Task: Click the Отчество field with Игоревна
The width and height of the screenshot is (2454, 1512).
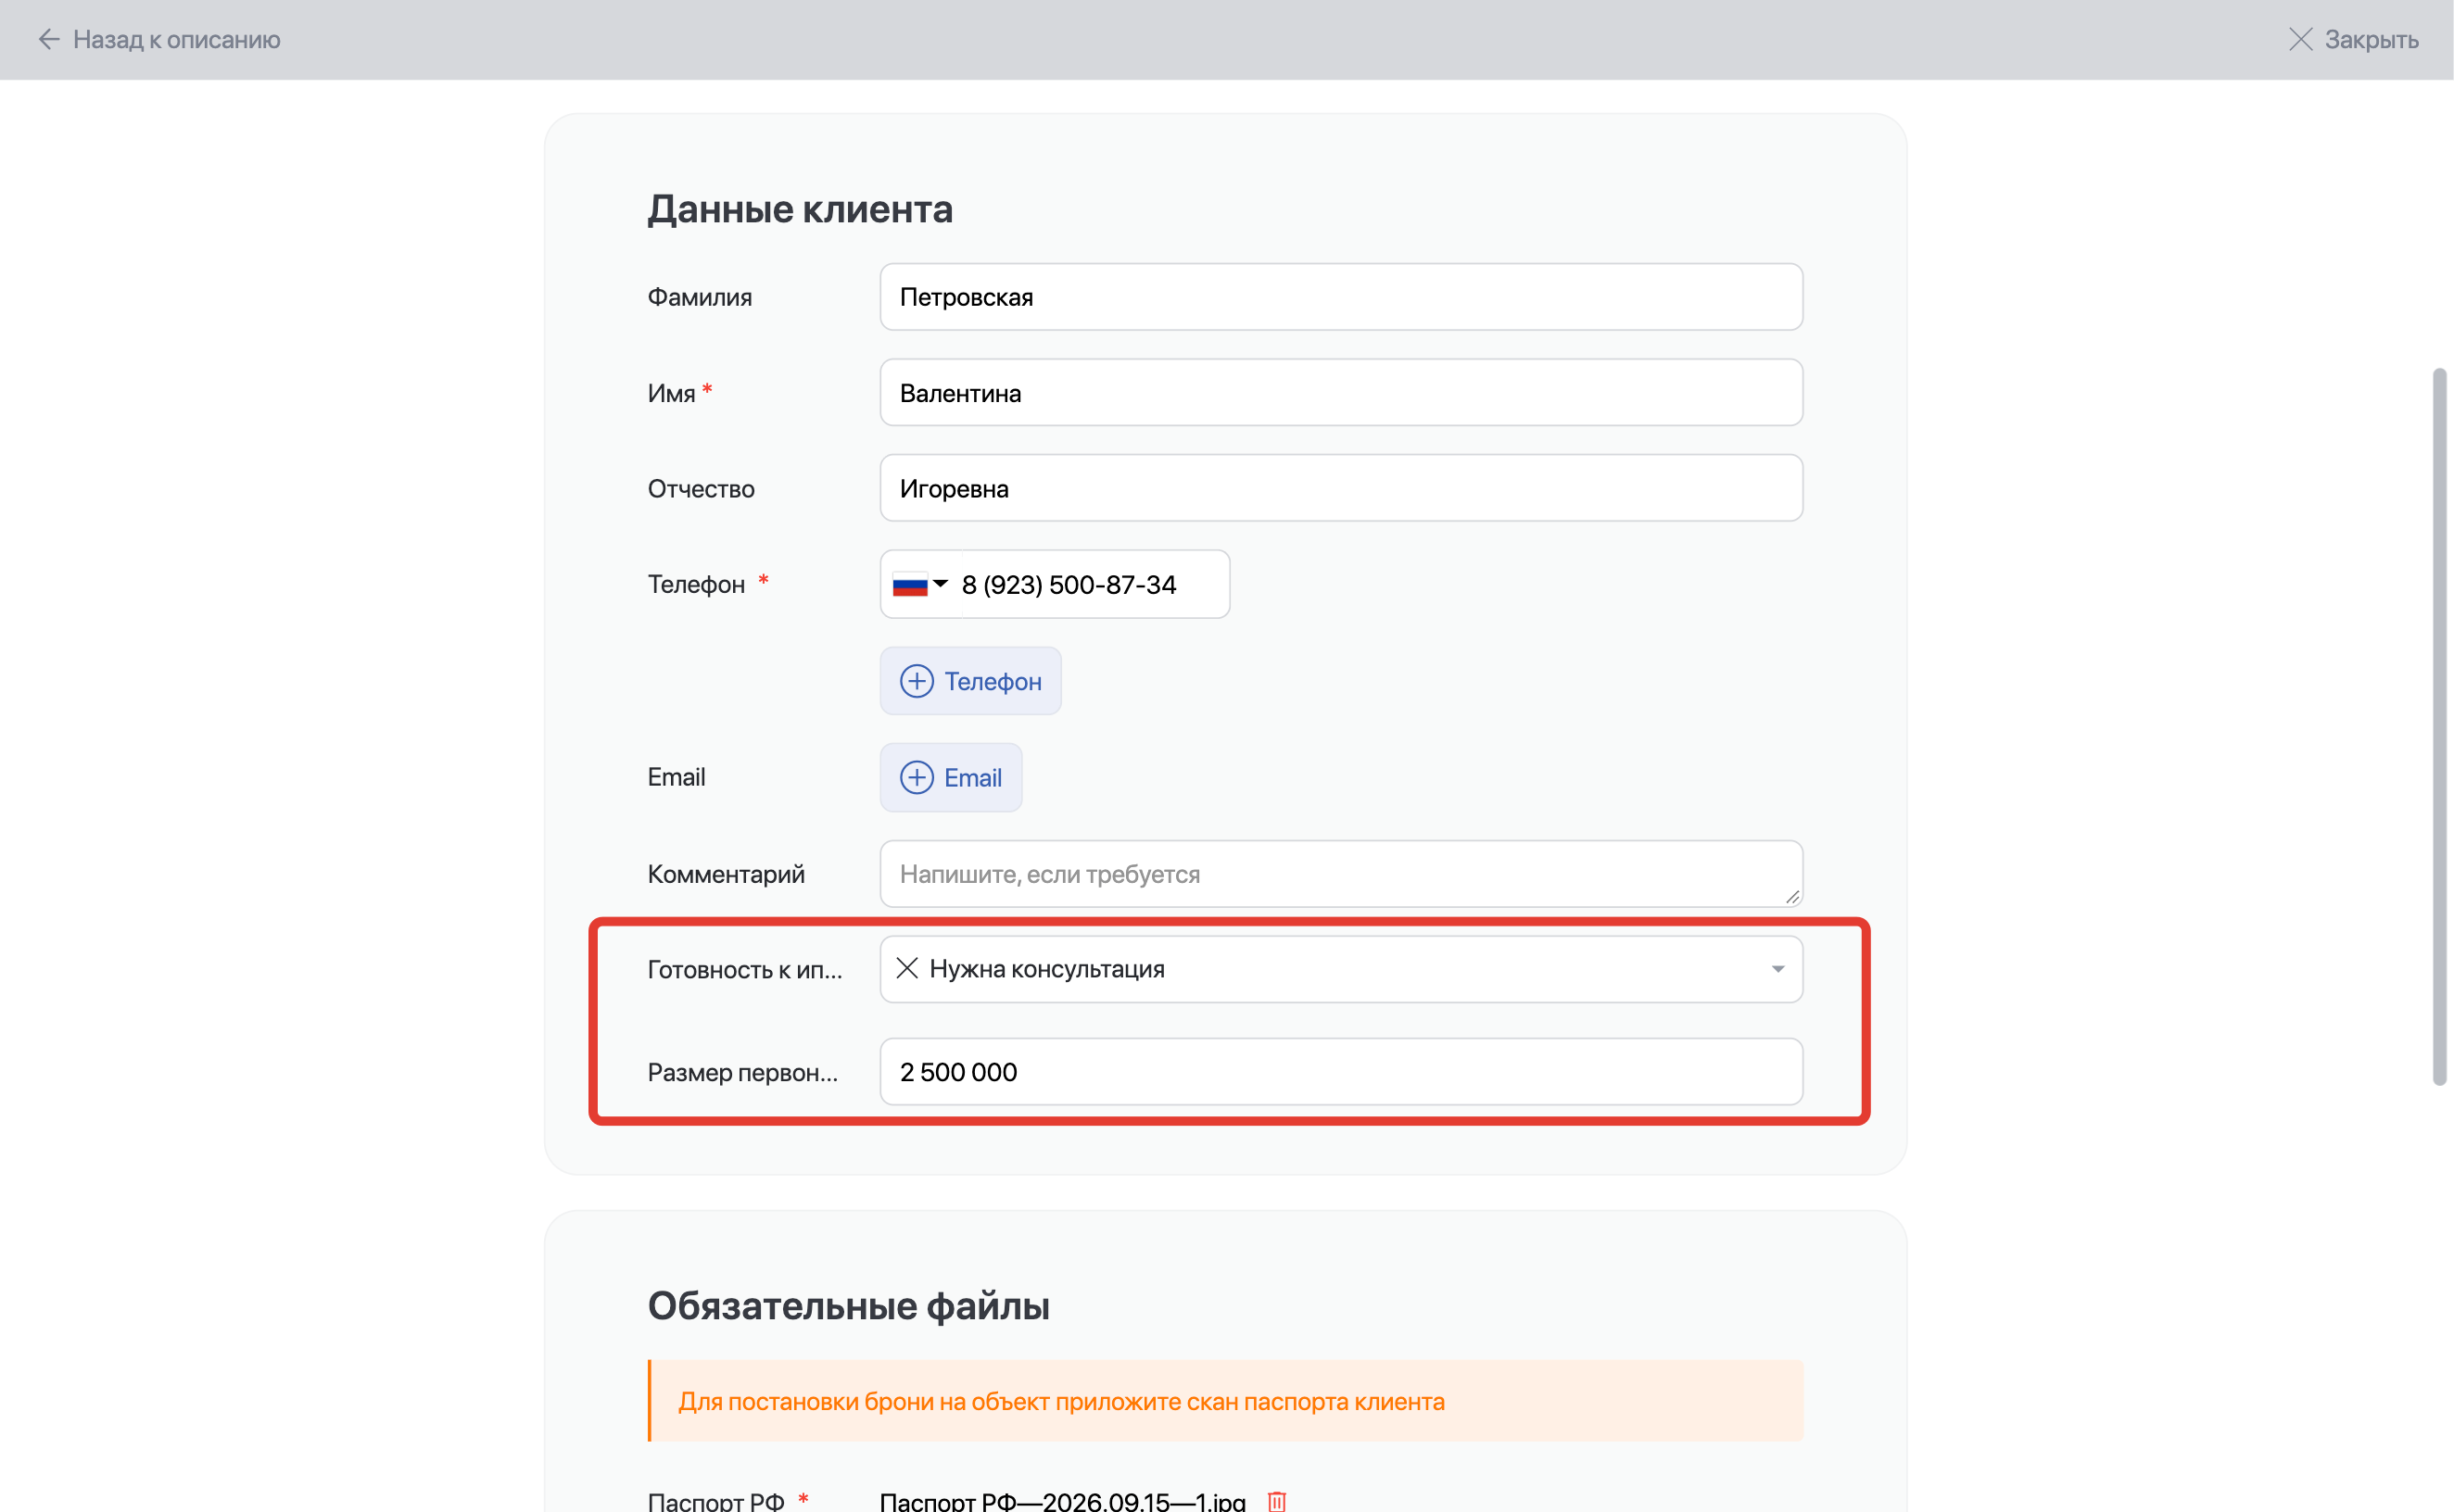Action: click(1341, 488)
